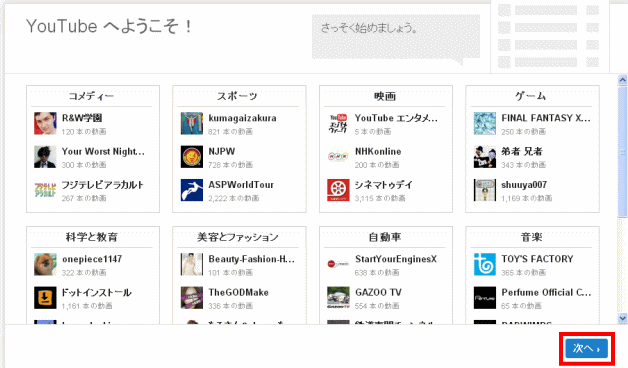Open StartYourEnginesX channel link

tap(396, 259)
